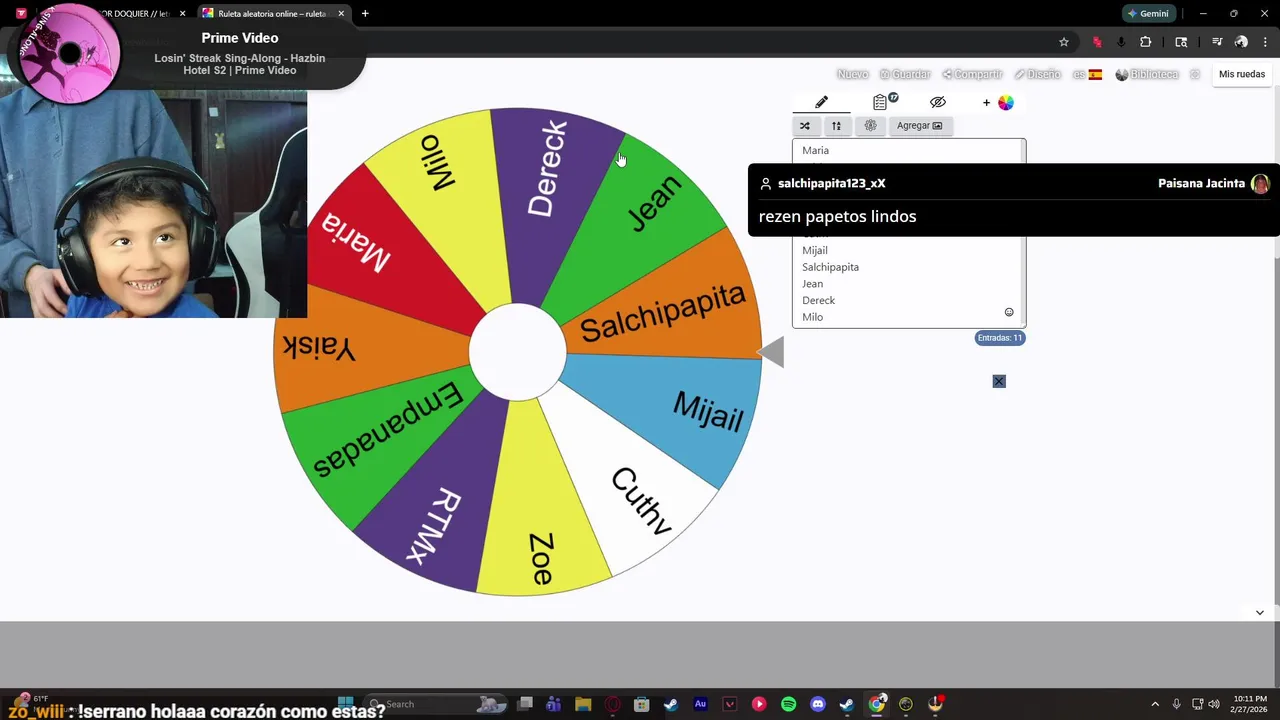Open the pencil edit entries tab
This screenshot has width=1280, height=720.
821,102
